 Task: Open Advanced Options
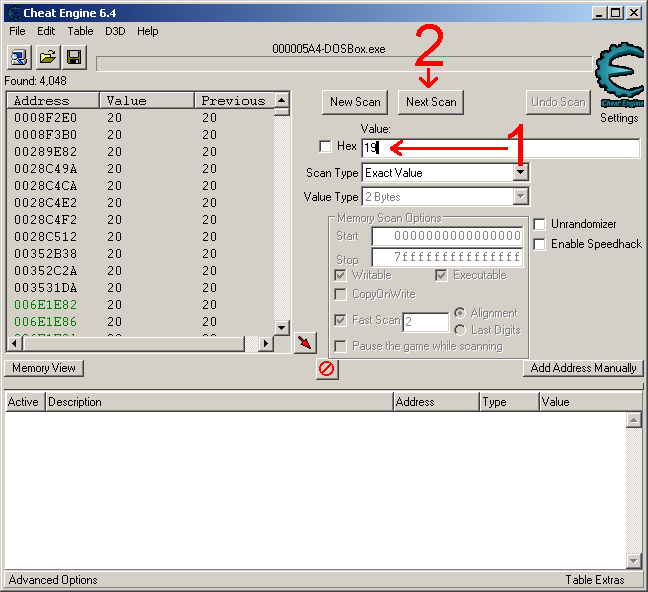pos(53,580)
